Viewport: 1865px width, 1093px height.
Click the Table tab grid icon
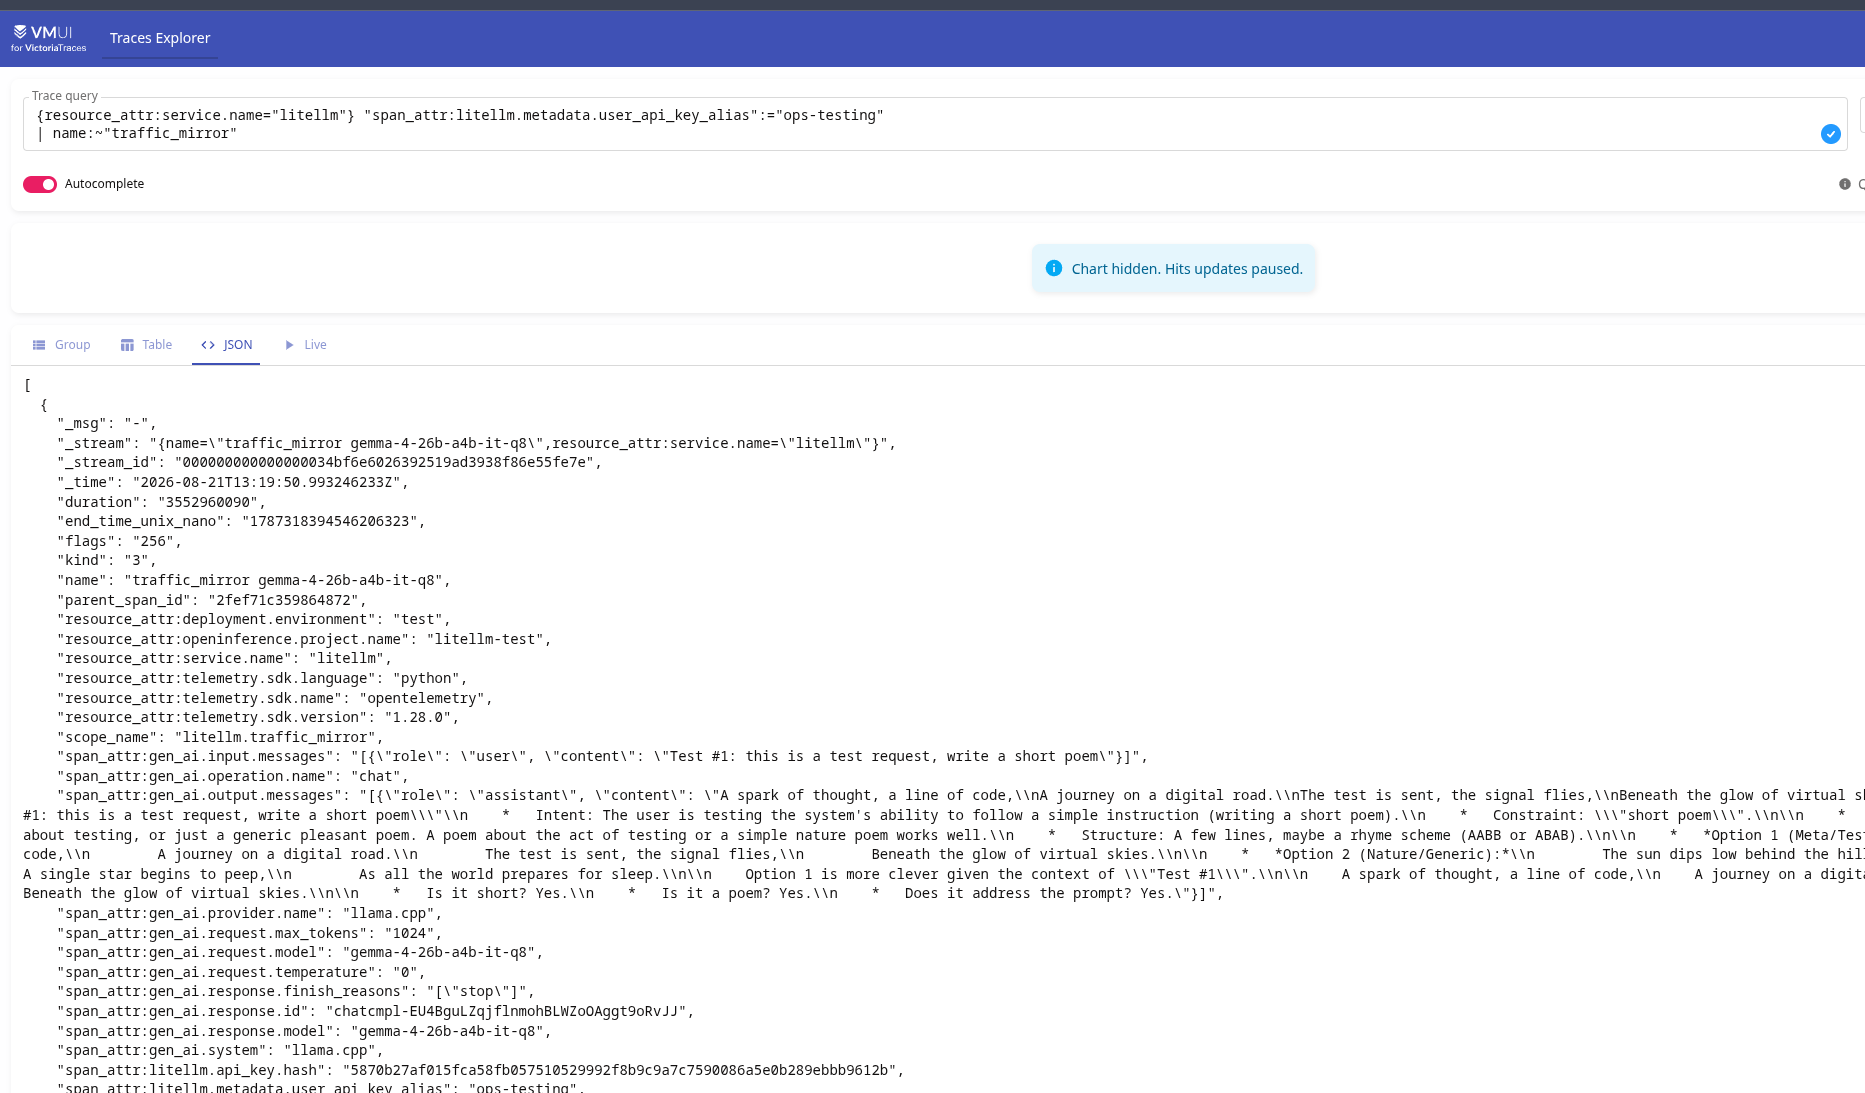tap(127, 345)
